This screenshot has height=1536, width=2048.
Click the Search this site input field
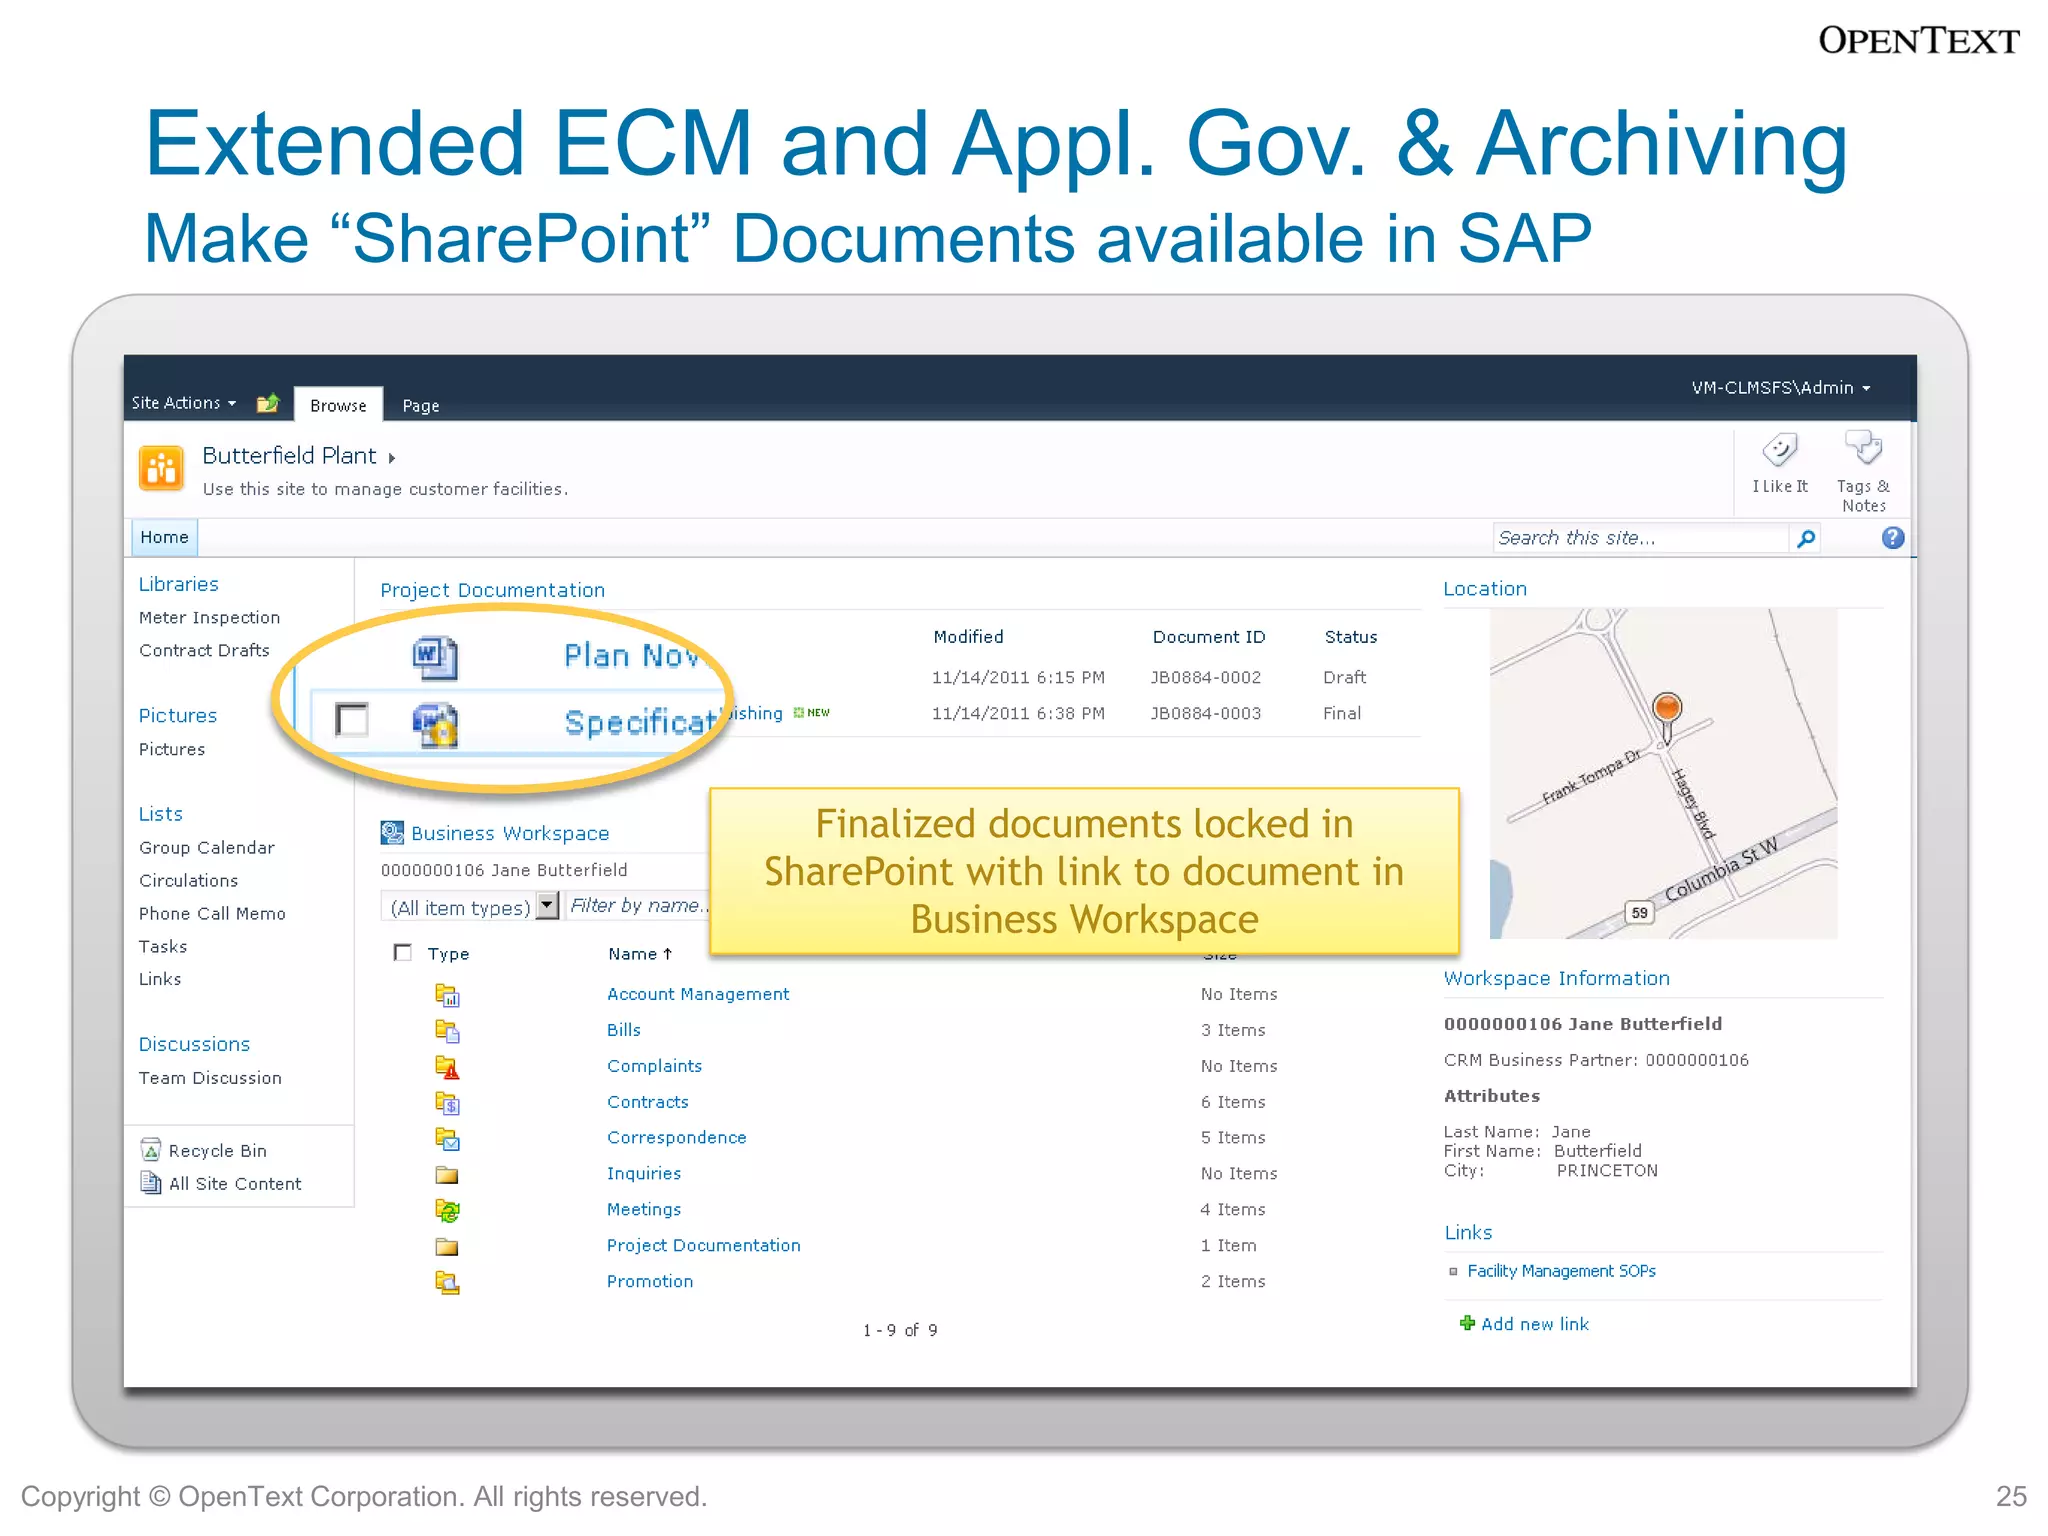[1641, 538]
